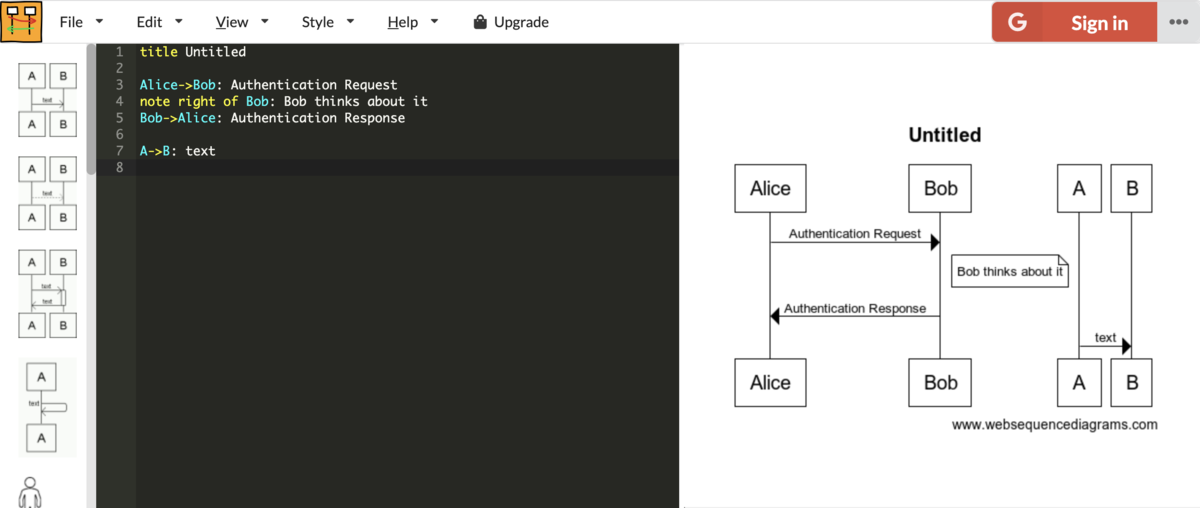Click the Alice participant box in diagram
1200x508 pixels.
point(770,188)
